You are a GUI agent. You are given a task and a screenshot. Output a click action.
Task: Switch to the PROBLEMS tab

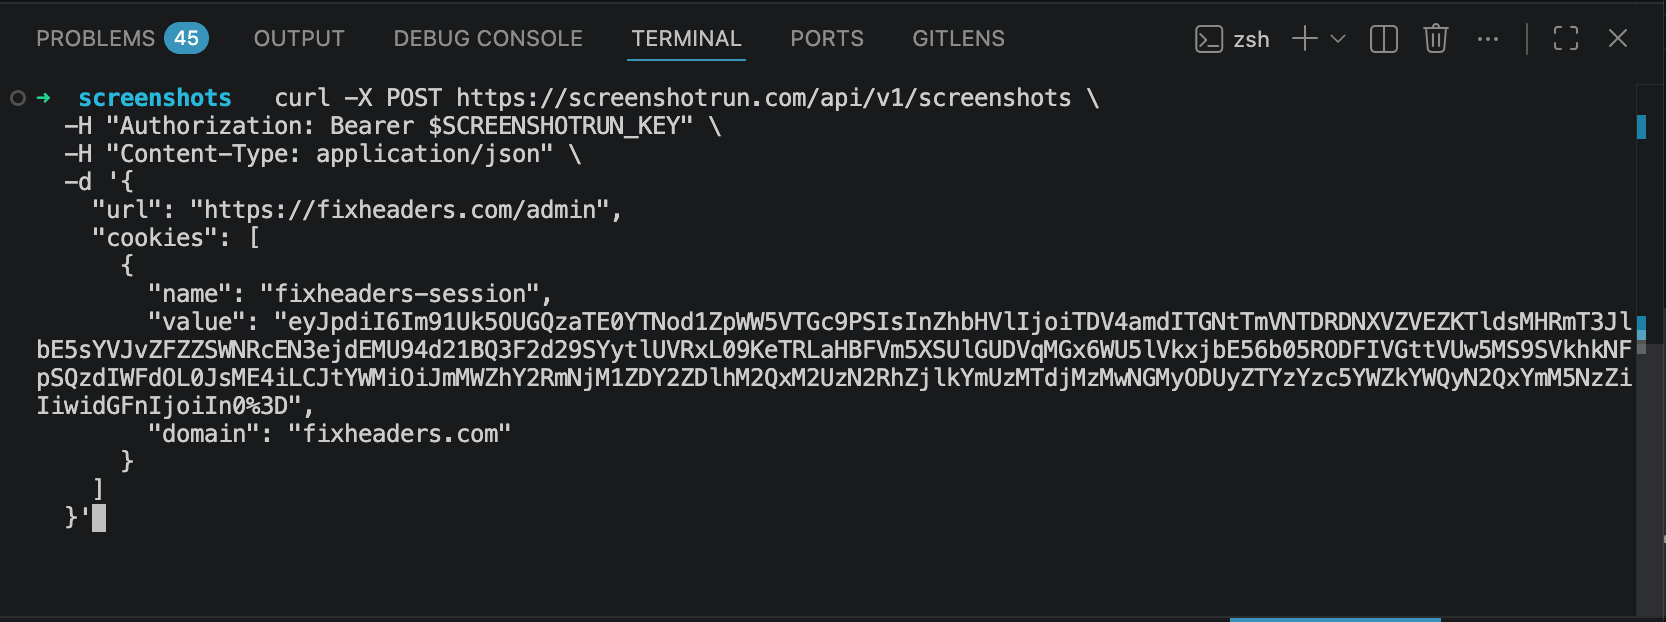pyautogui.click(x=96, y=38)
